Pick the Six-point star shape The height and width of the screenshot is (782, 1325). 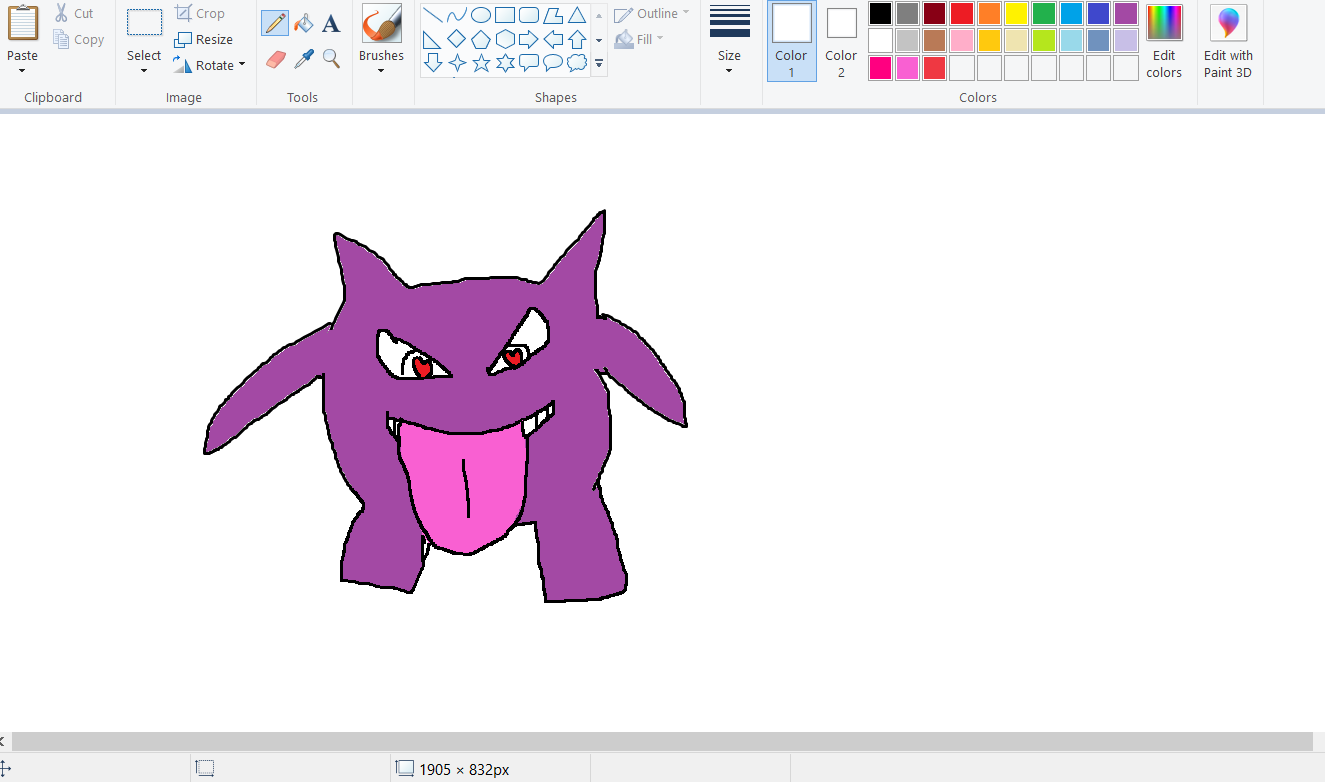click(x=505, y=63)
